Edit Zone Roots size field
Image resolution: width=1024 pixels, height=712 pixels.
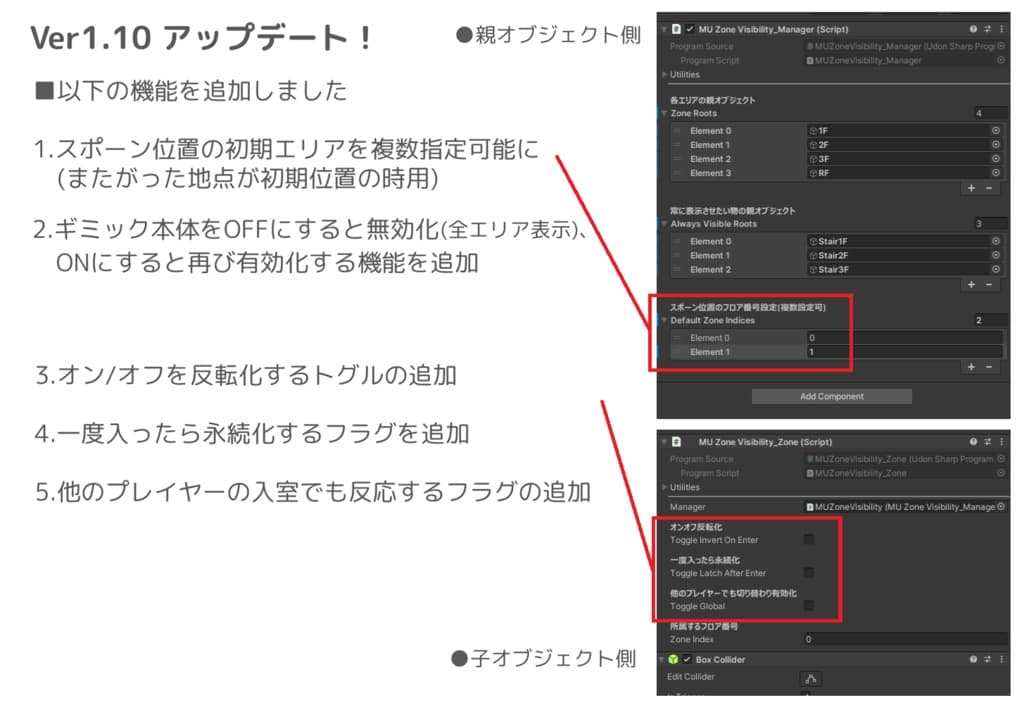tap(989, 113)
